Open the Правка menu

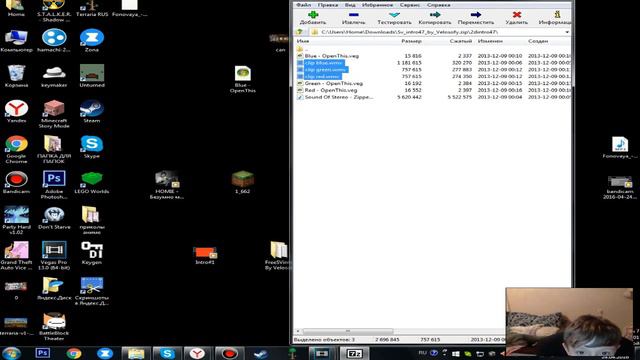point(328,5)
